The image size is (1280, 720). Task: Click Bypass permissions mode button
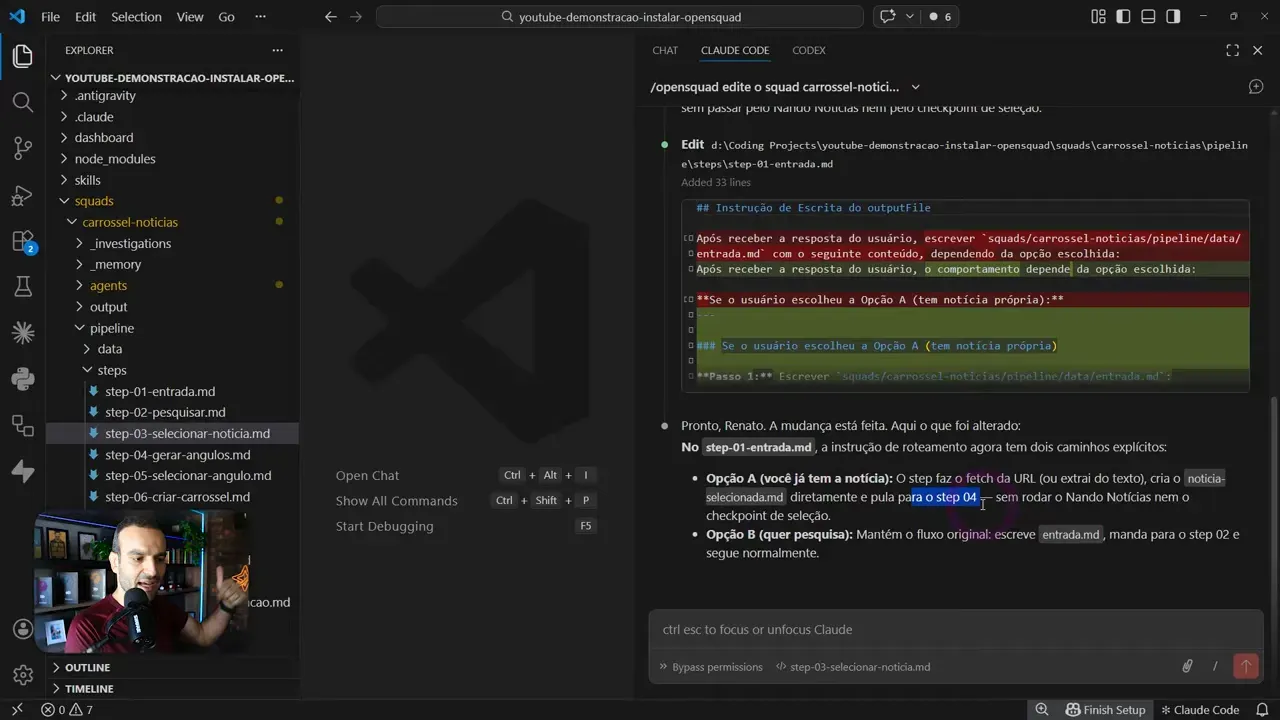tap(710, 667)
